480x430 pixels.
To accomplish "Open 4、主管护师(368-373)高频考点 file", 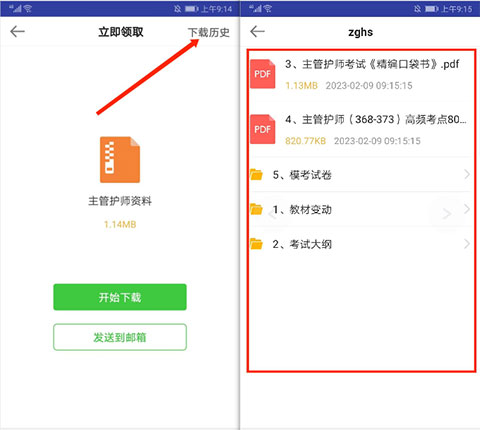I will [x=360, y=129].
